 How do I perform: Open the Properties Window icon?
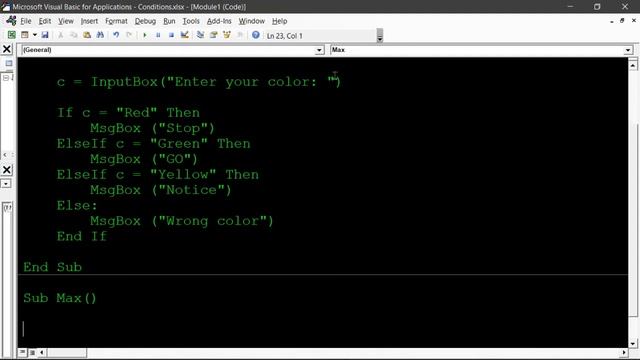213,35
